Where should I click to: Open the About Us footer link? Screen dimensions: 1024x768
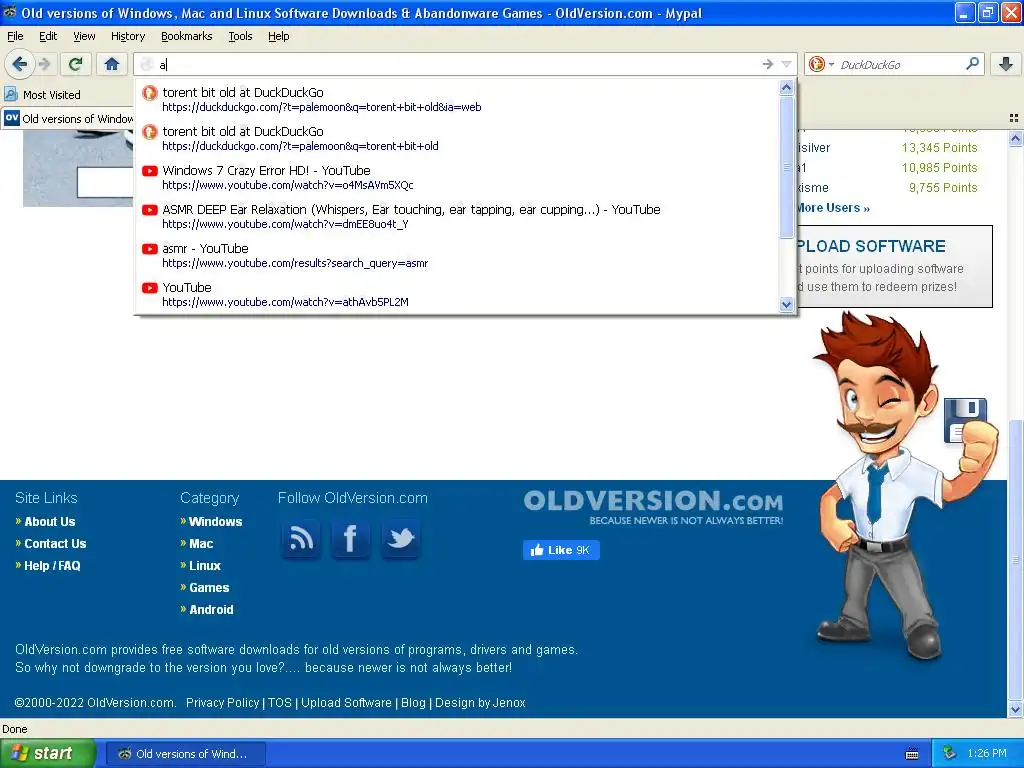click(x=50, y=522)
